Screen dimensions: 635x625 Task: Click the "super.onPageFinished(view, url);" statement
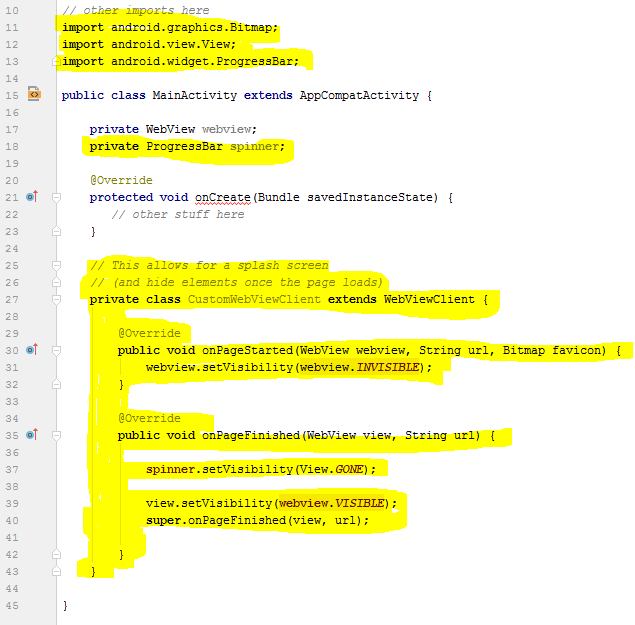pyautogui.click(x=258, y=520)
